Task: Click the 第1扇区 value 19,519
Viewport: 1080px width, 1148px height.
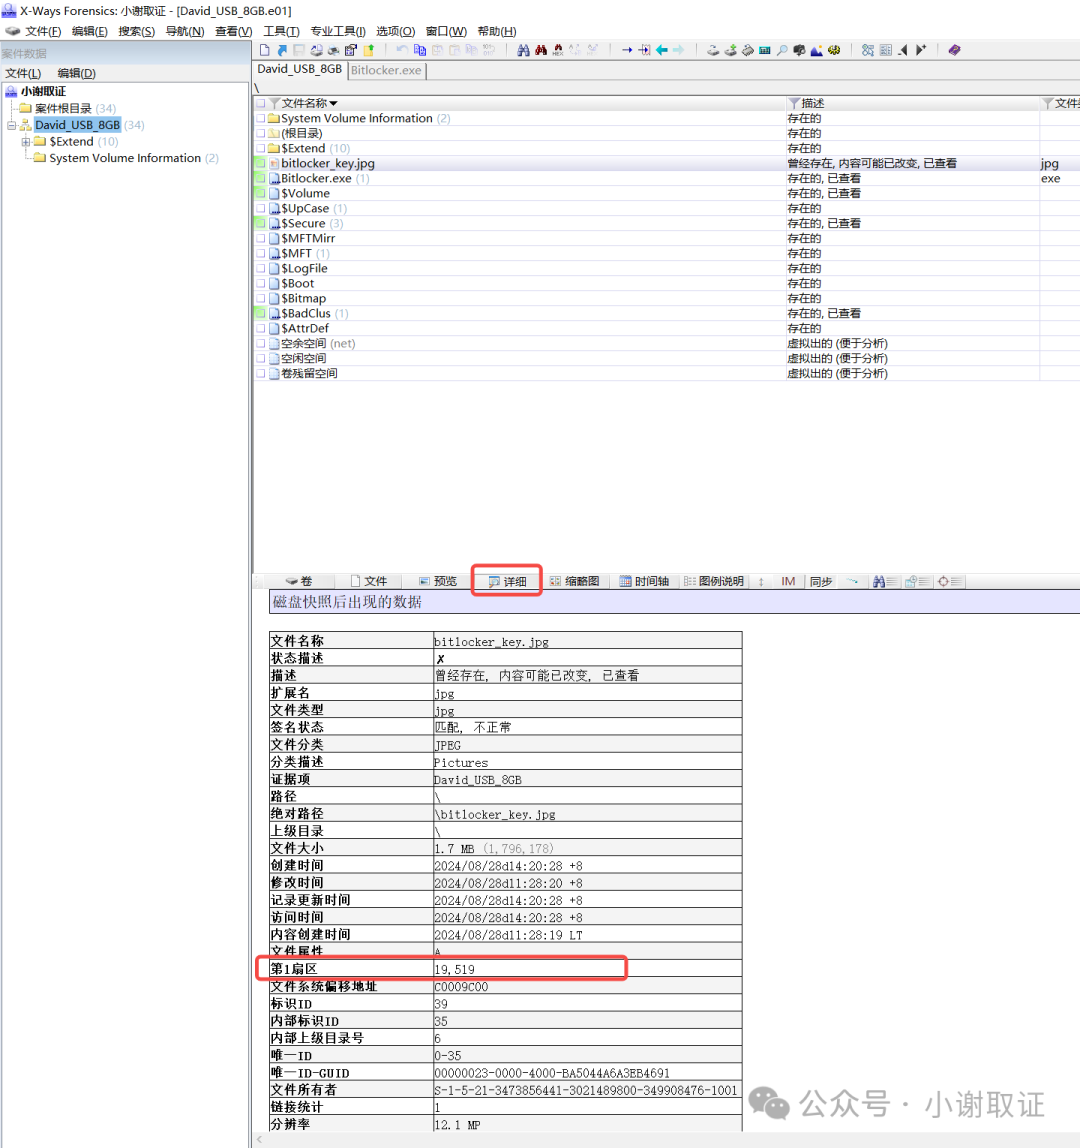Action: [455, 969]
